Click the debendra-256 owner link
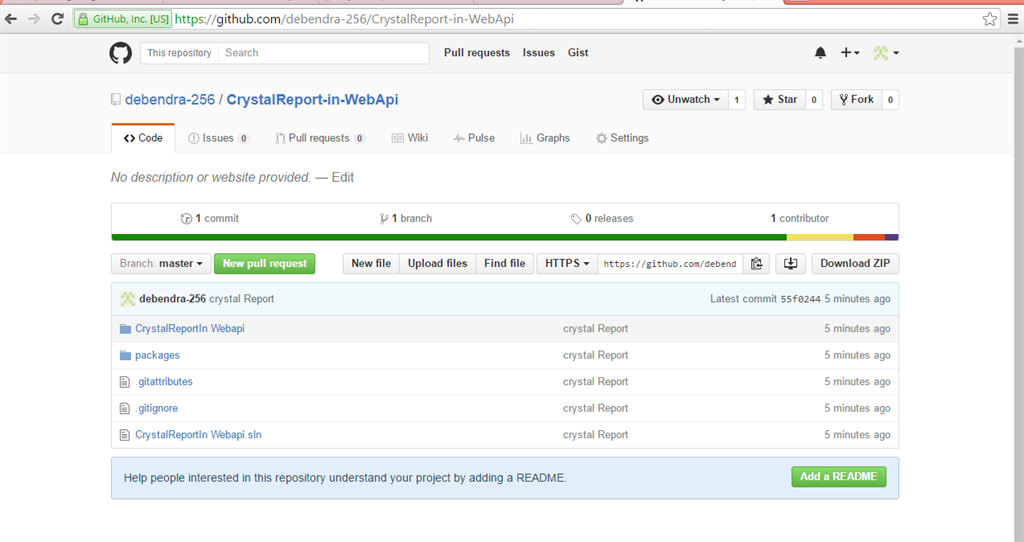 click(x=170, y=100)
